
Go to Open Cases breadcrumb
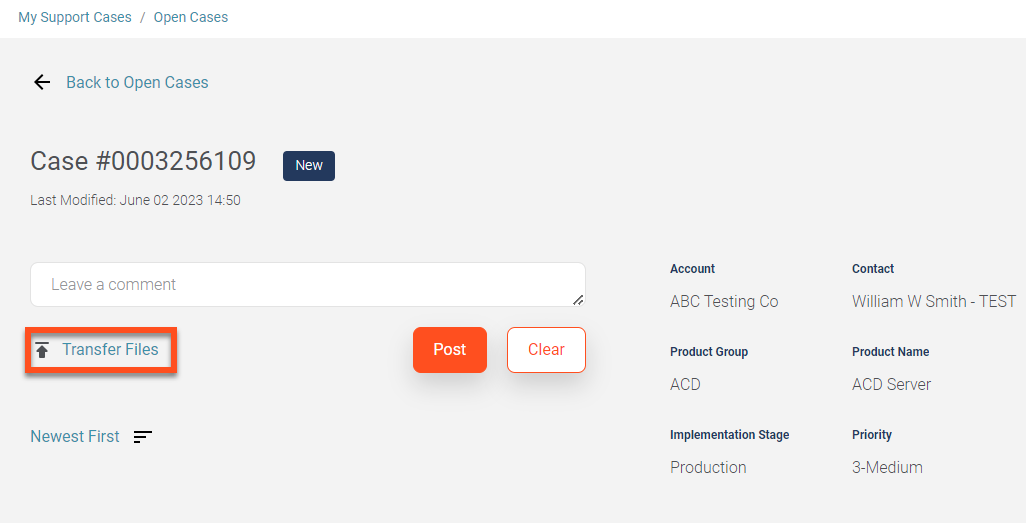pyautogui.click(x=191, y=17)
